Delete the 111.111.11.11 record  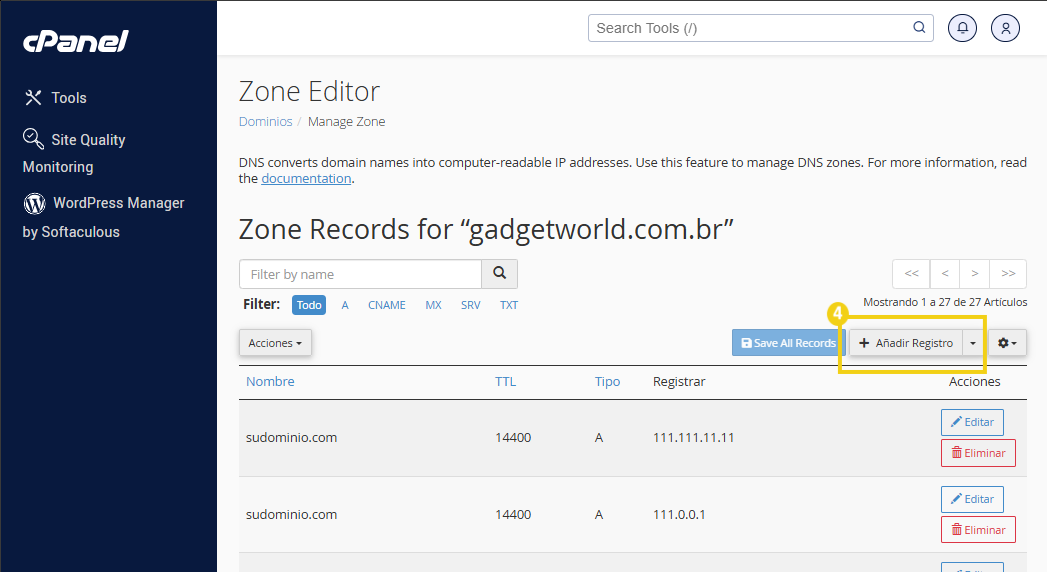(978, 453)
